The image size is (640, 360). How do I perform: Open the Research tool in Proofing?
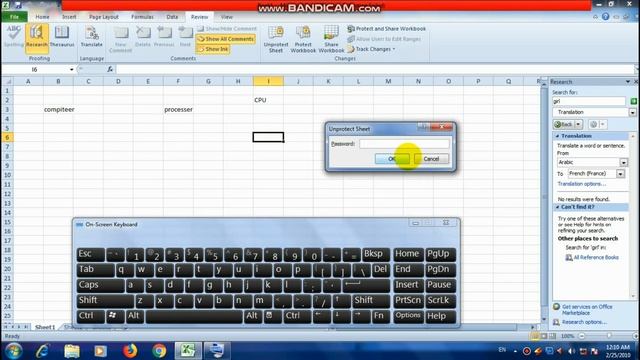(x=37, y=38)
